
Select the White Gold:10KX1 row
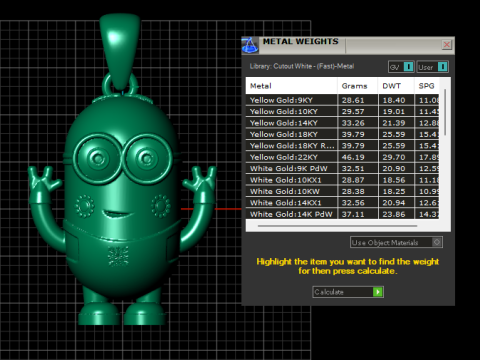342,180
